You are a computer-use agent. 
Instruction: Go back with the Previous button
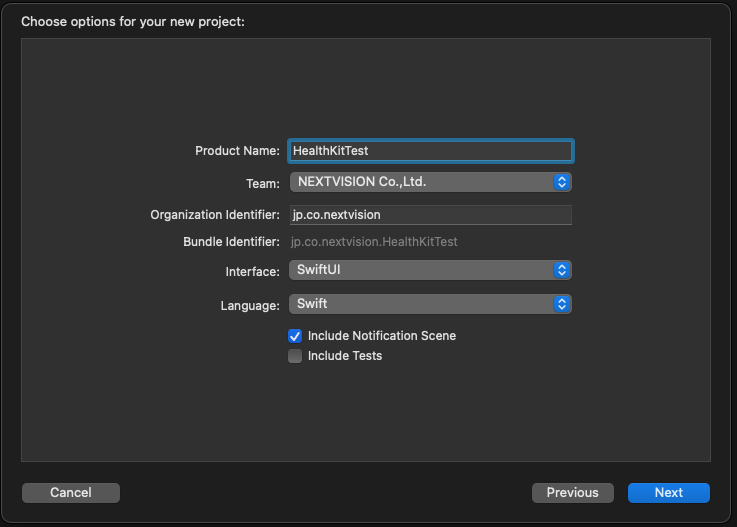pyautogui.click(x=573, y=492)
